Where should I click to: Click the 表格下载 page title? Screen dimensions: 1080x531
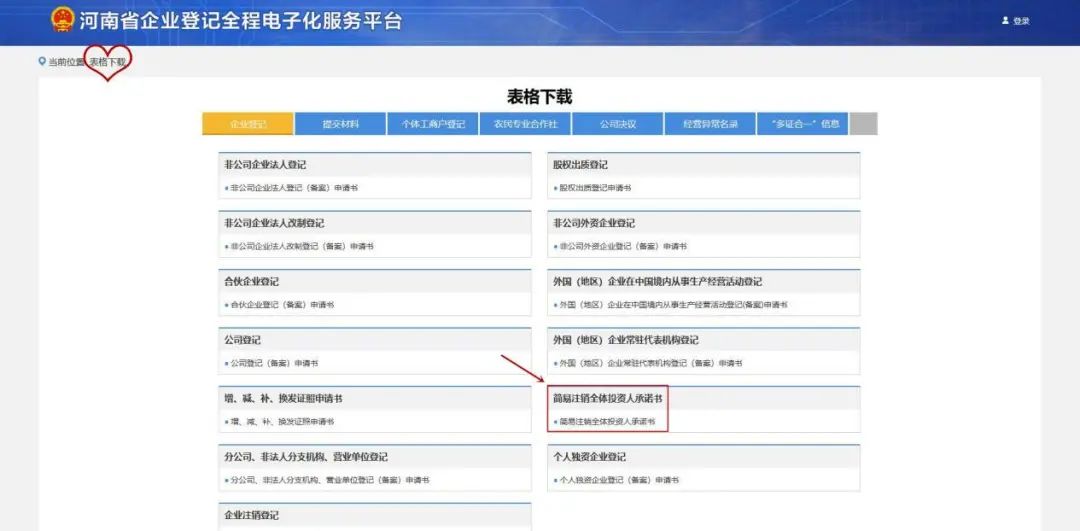click(539, 97)
